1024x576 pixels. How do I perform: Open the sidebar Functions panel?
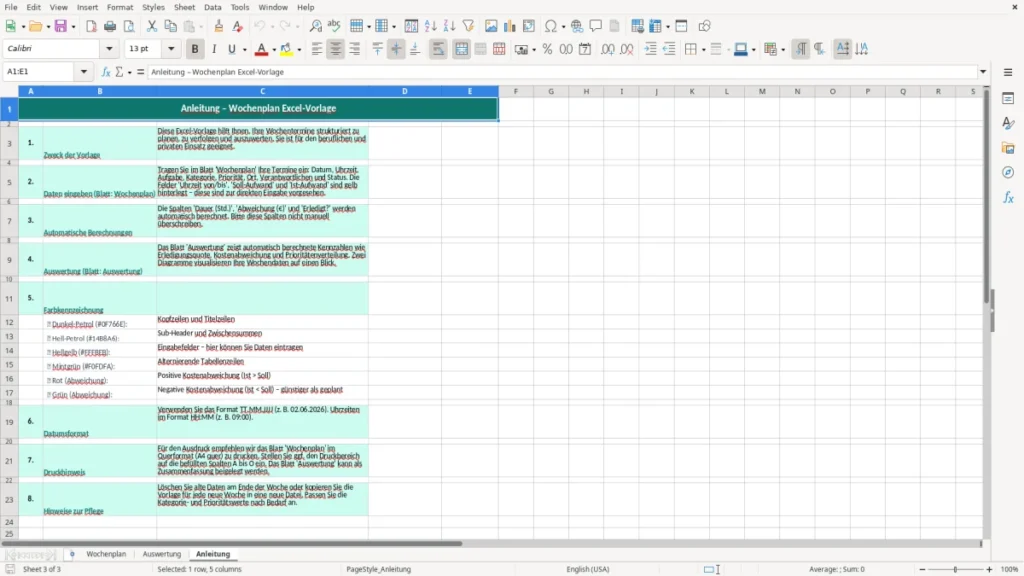click(x=1008, y=197)
